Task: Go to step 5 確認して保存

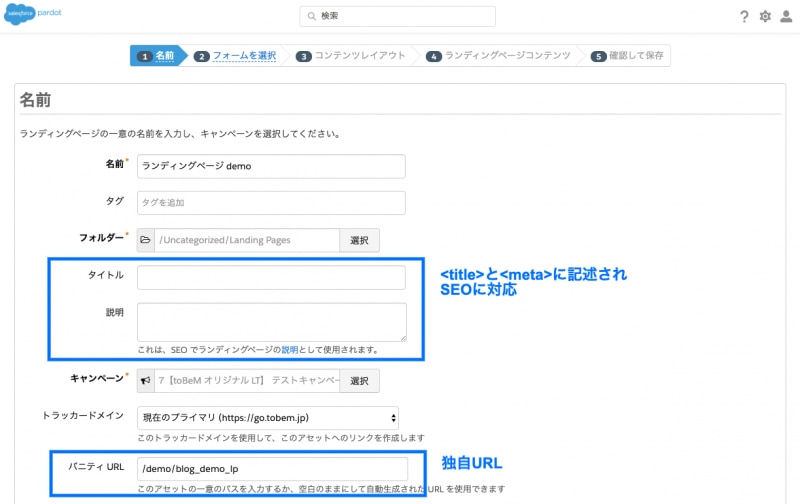Action: [627, 56]
